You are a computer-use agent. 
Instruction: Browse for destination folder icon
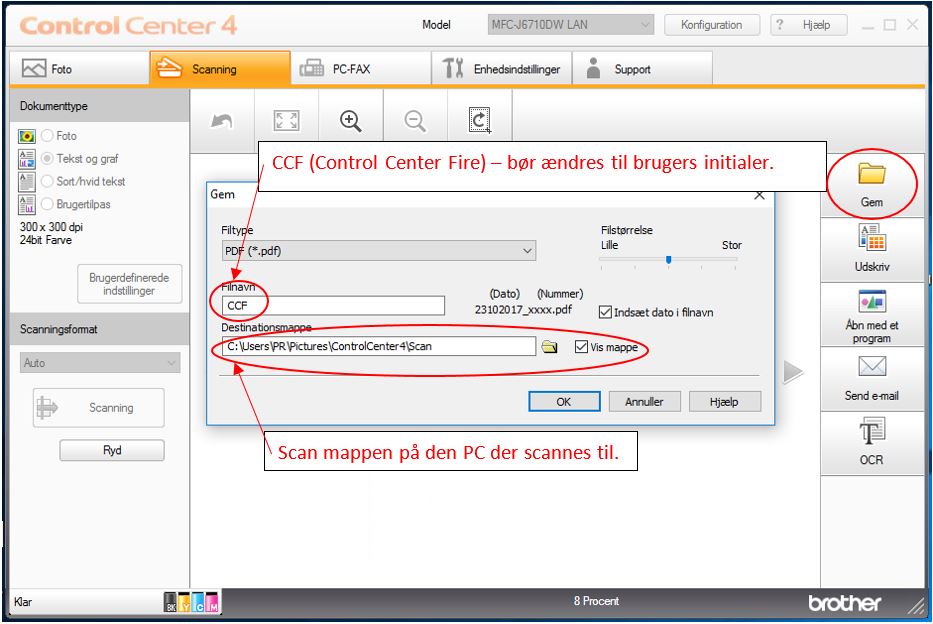[549, 347]
